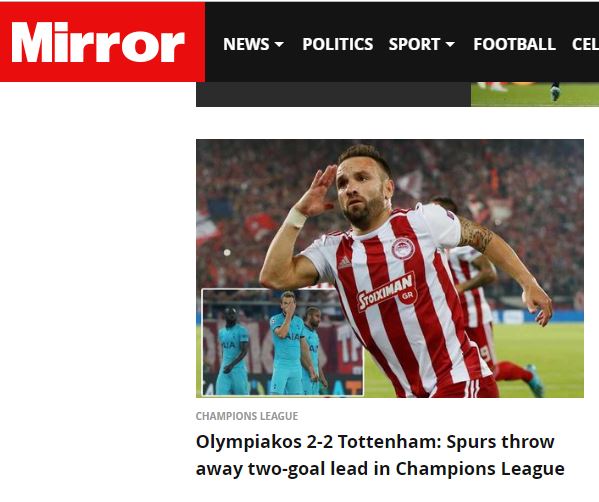This screenshot has height=502, width=599.
Task: Click the Mirror logo
Action: click(x=98, y=42)
